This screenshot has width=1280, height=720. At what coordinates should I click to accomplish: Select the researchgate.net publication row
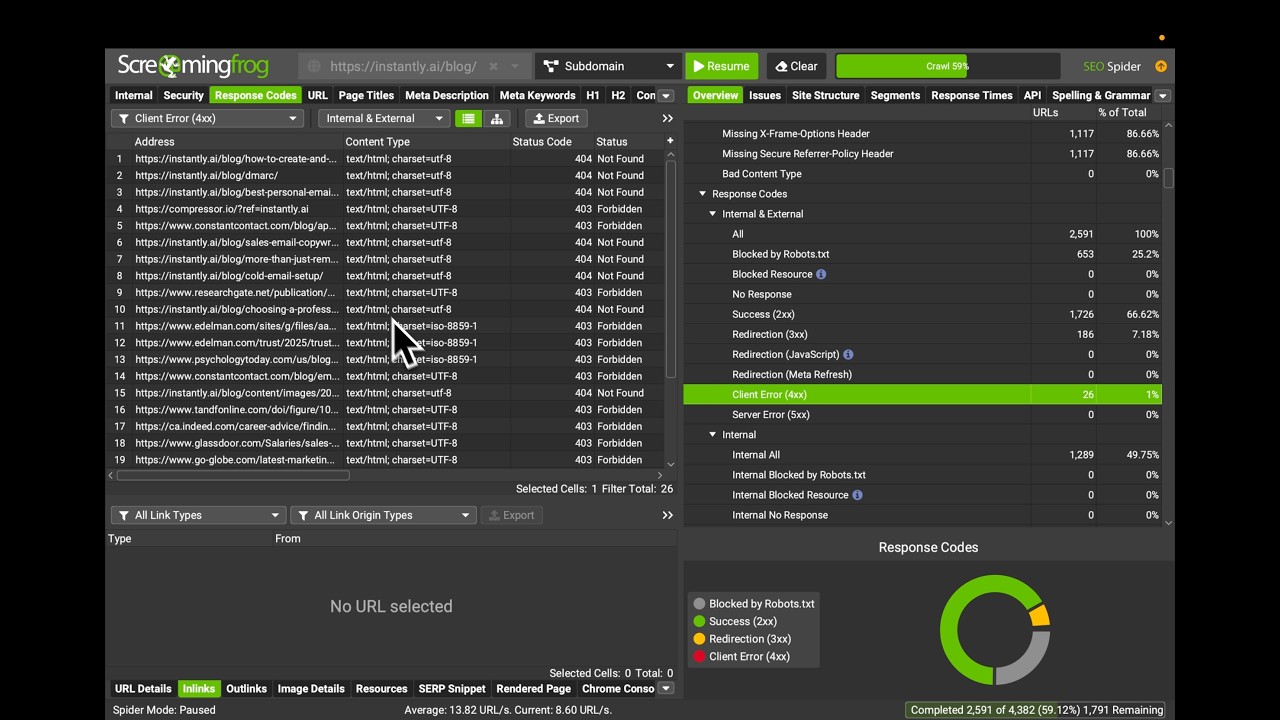(386, 293)
